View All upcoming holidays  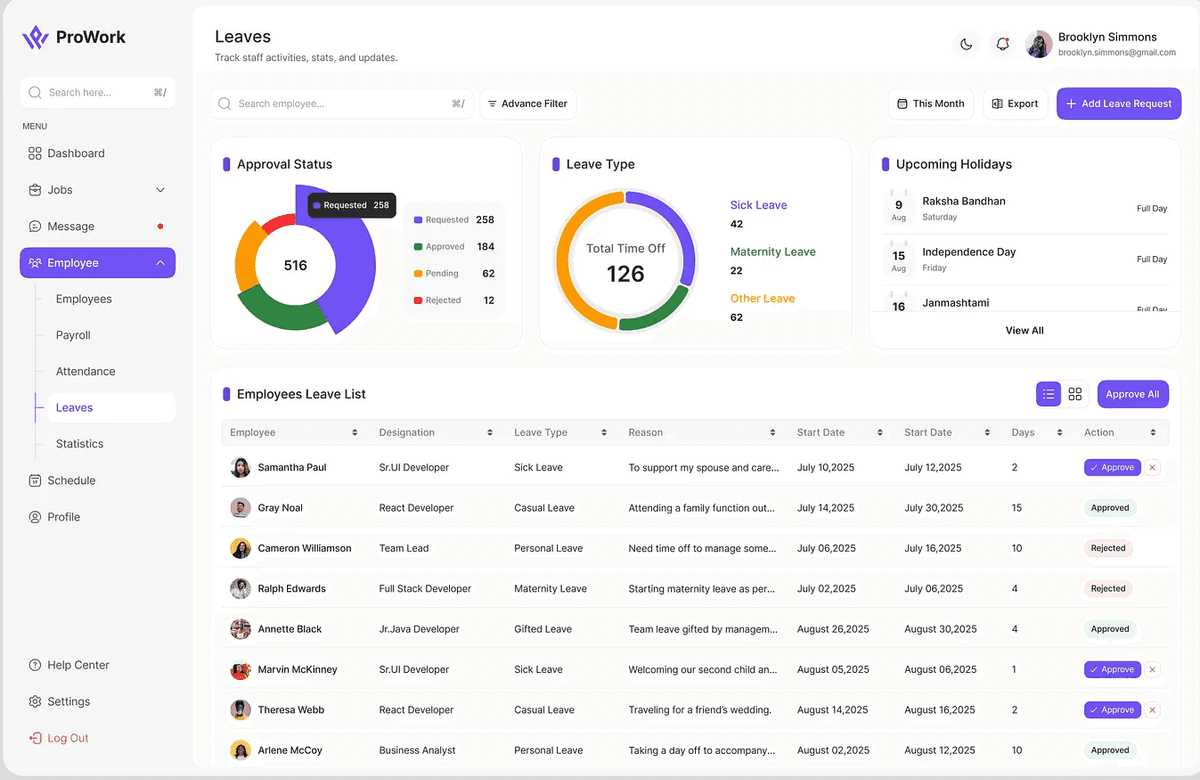[1024, 329]
